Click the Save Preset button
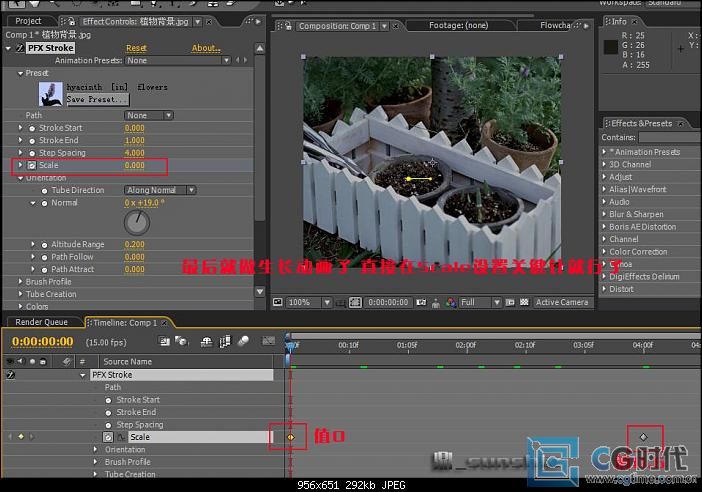 point(98,99)
